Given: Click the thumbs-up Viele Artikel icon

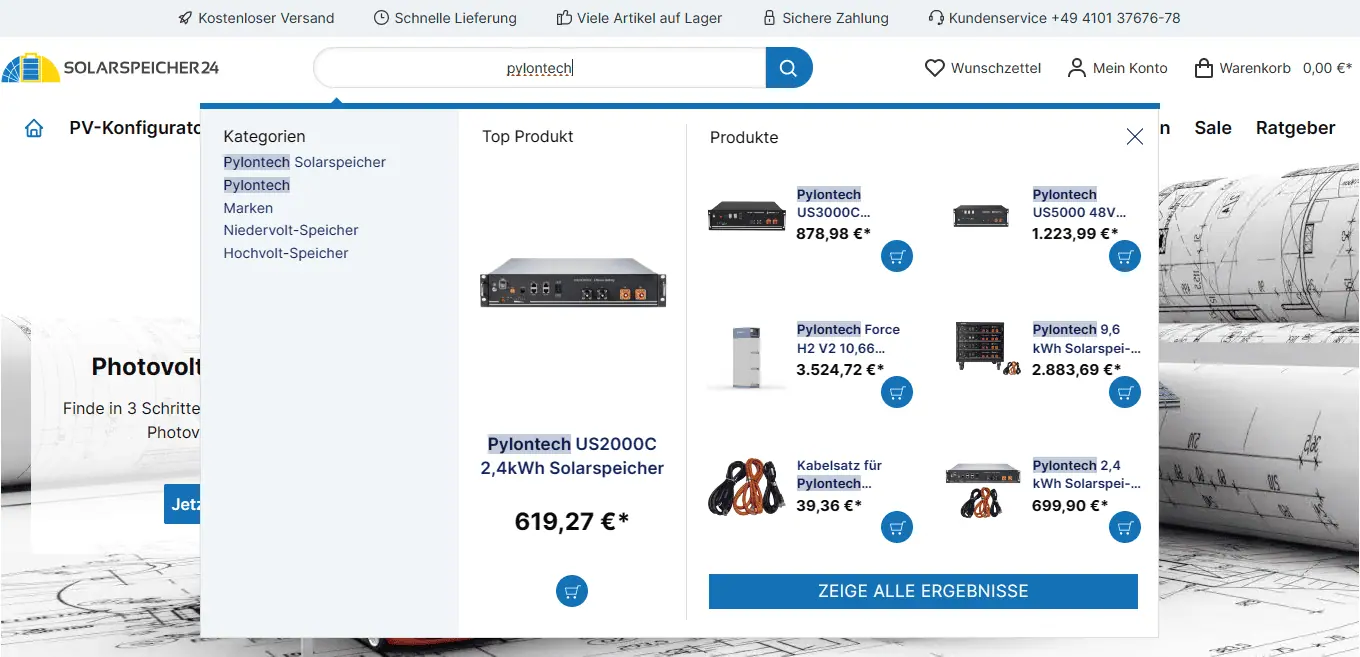Looking at the screenshot, I should (x=564, y=18).
